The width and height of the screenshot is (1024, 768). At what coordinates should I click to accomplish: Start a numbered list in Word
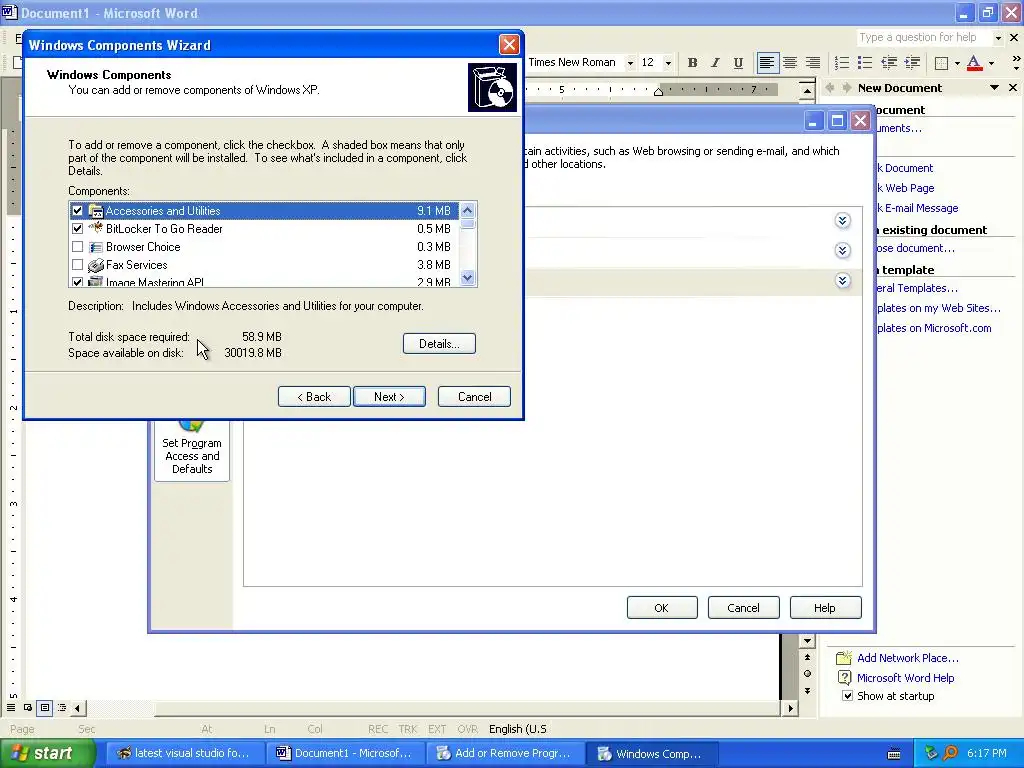point(842,63)
